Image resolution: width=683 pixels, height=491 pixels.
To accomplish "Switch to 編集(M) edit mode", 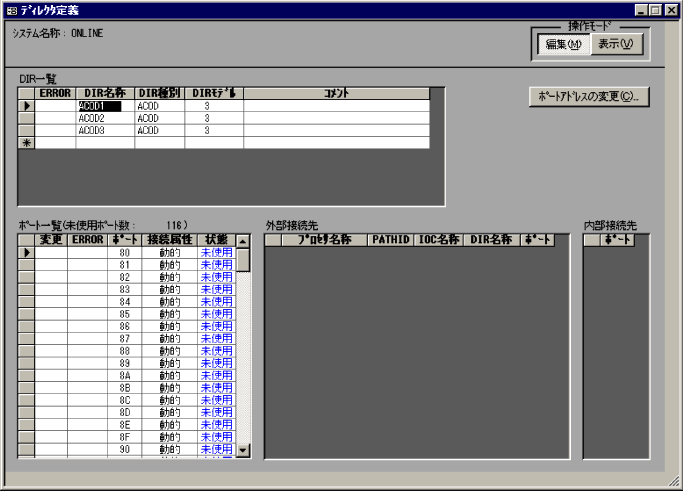I will pyautogui.click(x=563, y=45).
